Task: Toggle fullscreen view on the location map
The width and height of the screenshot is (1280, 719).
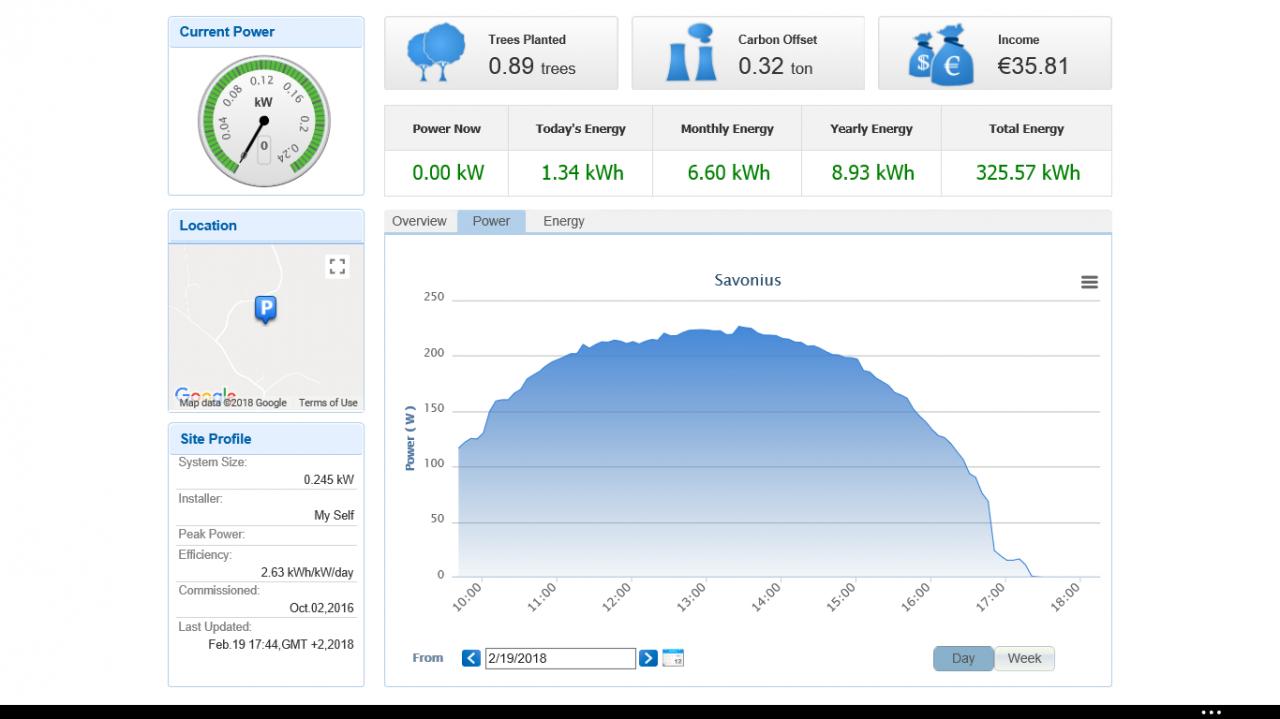Action: coord(337,266)
